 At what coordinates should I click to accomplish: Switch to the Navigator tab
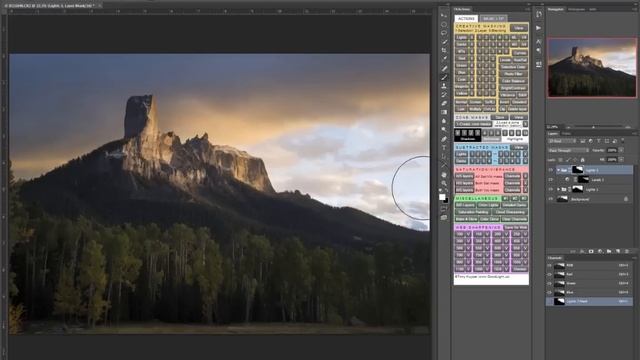point(556,9)
